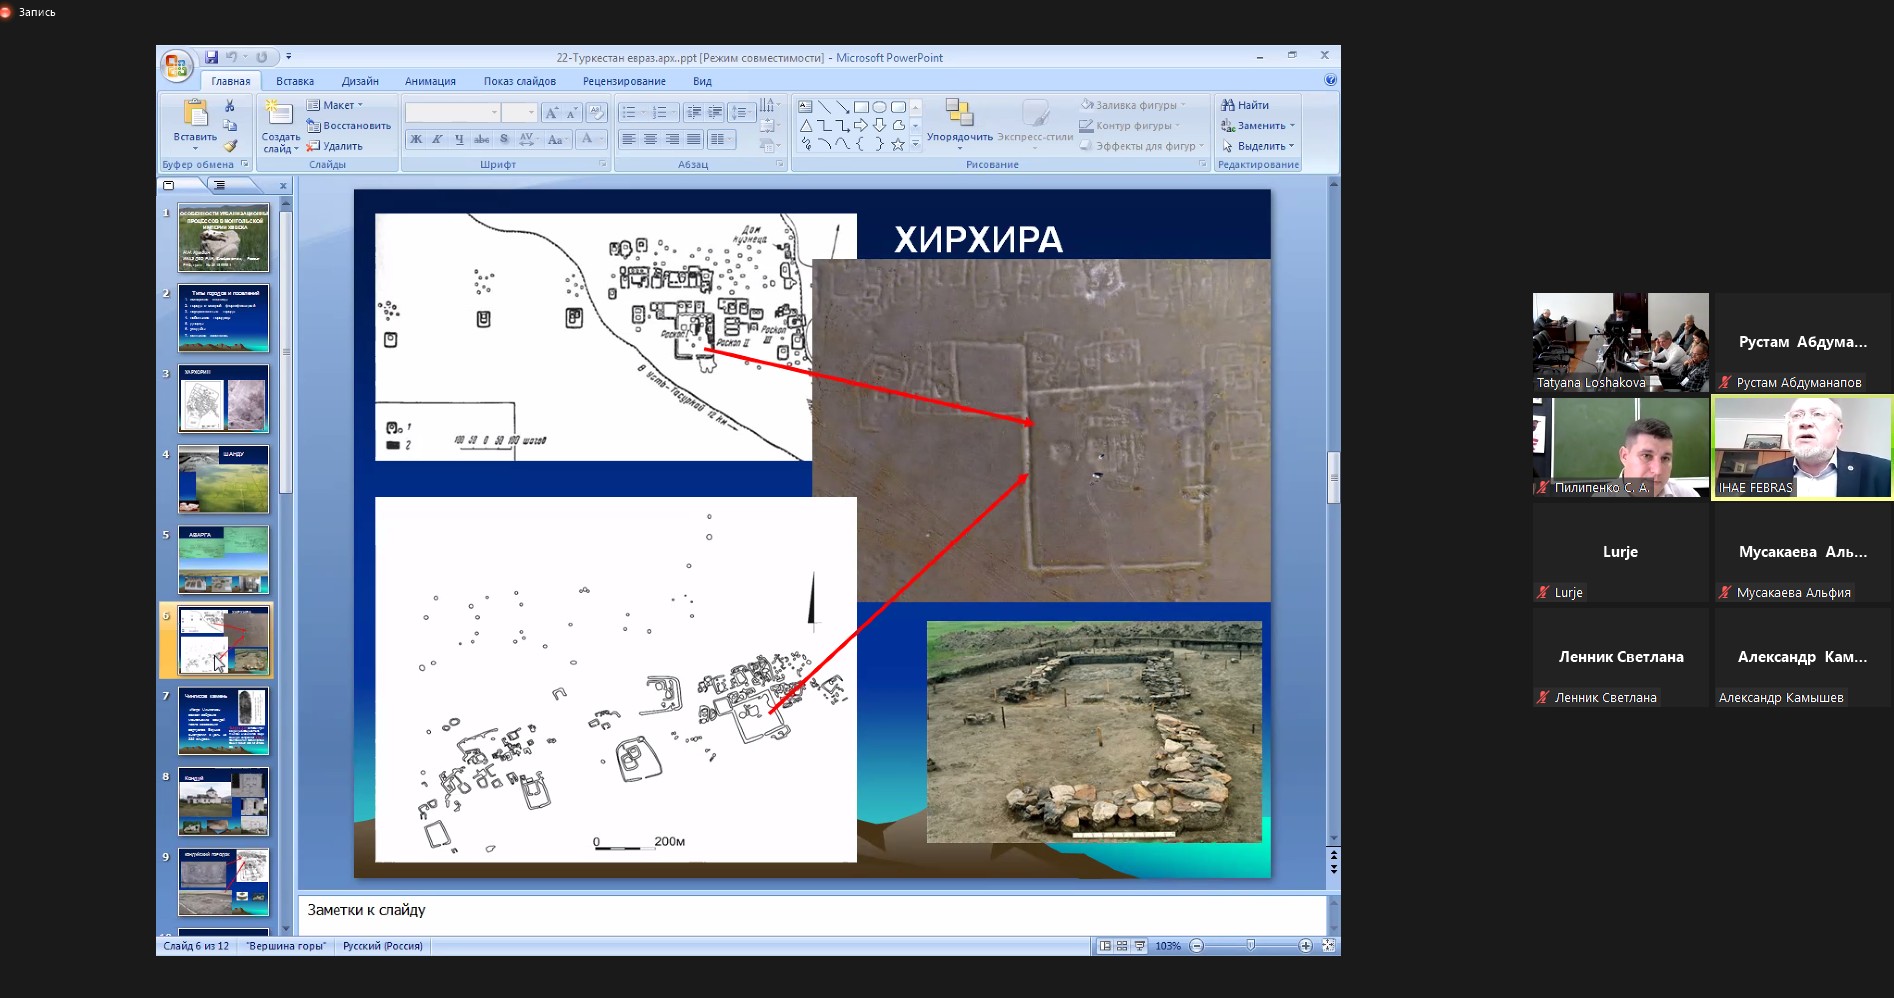Open the Макет layout dropdown
This screenshot has width=1894, height=998.
[x=336, y=105]
